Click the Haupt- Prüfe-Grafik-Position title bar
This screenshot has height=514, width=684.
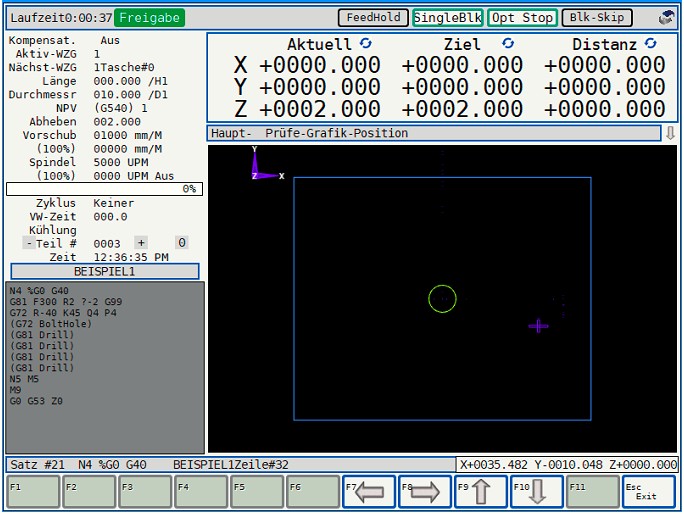tap(434, 133)
